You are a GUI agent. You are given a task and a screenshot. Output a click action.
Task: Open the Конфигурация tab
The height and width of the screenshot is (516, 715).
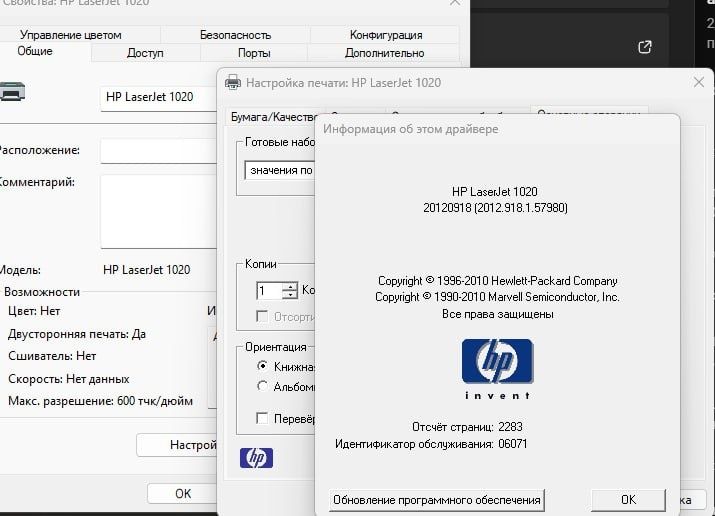point(386,35)
